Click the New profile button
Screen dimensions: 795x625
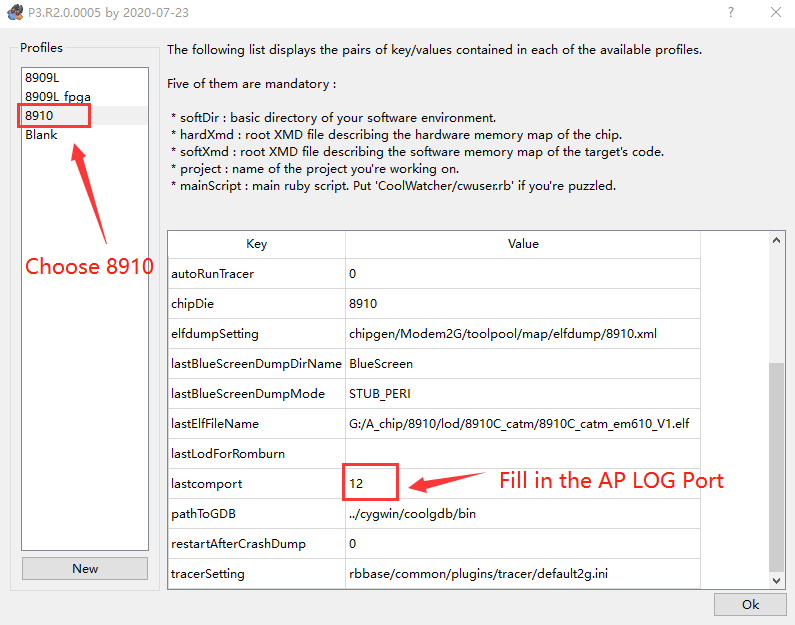click(x=85, y=569)
